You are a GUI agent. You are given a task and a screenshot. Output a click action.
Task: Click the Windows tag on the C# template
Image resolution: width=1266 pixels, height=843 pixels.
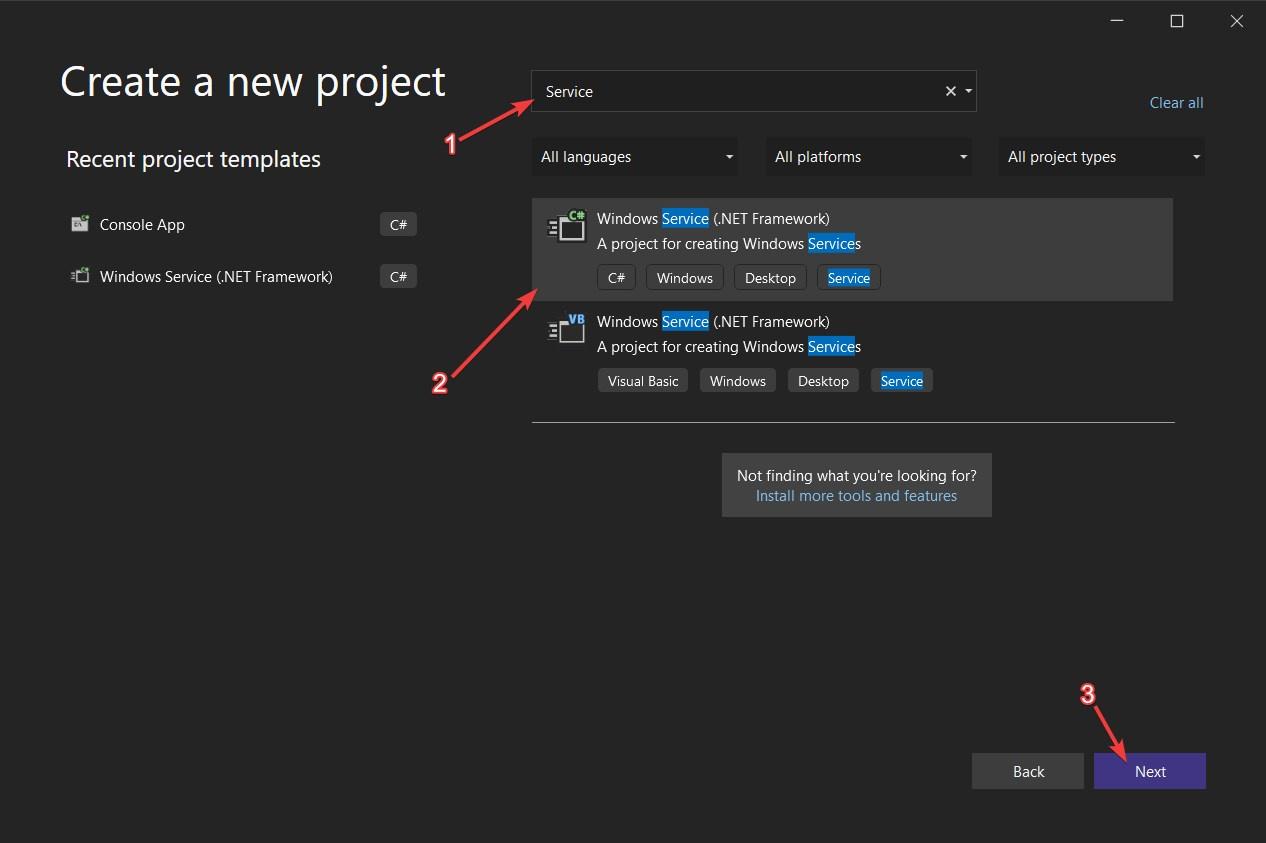[684, 277]
